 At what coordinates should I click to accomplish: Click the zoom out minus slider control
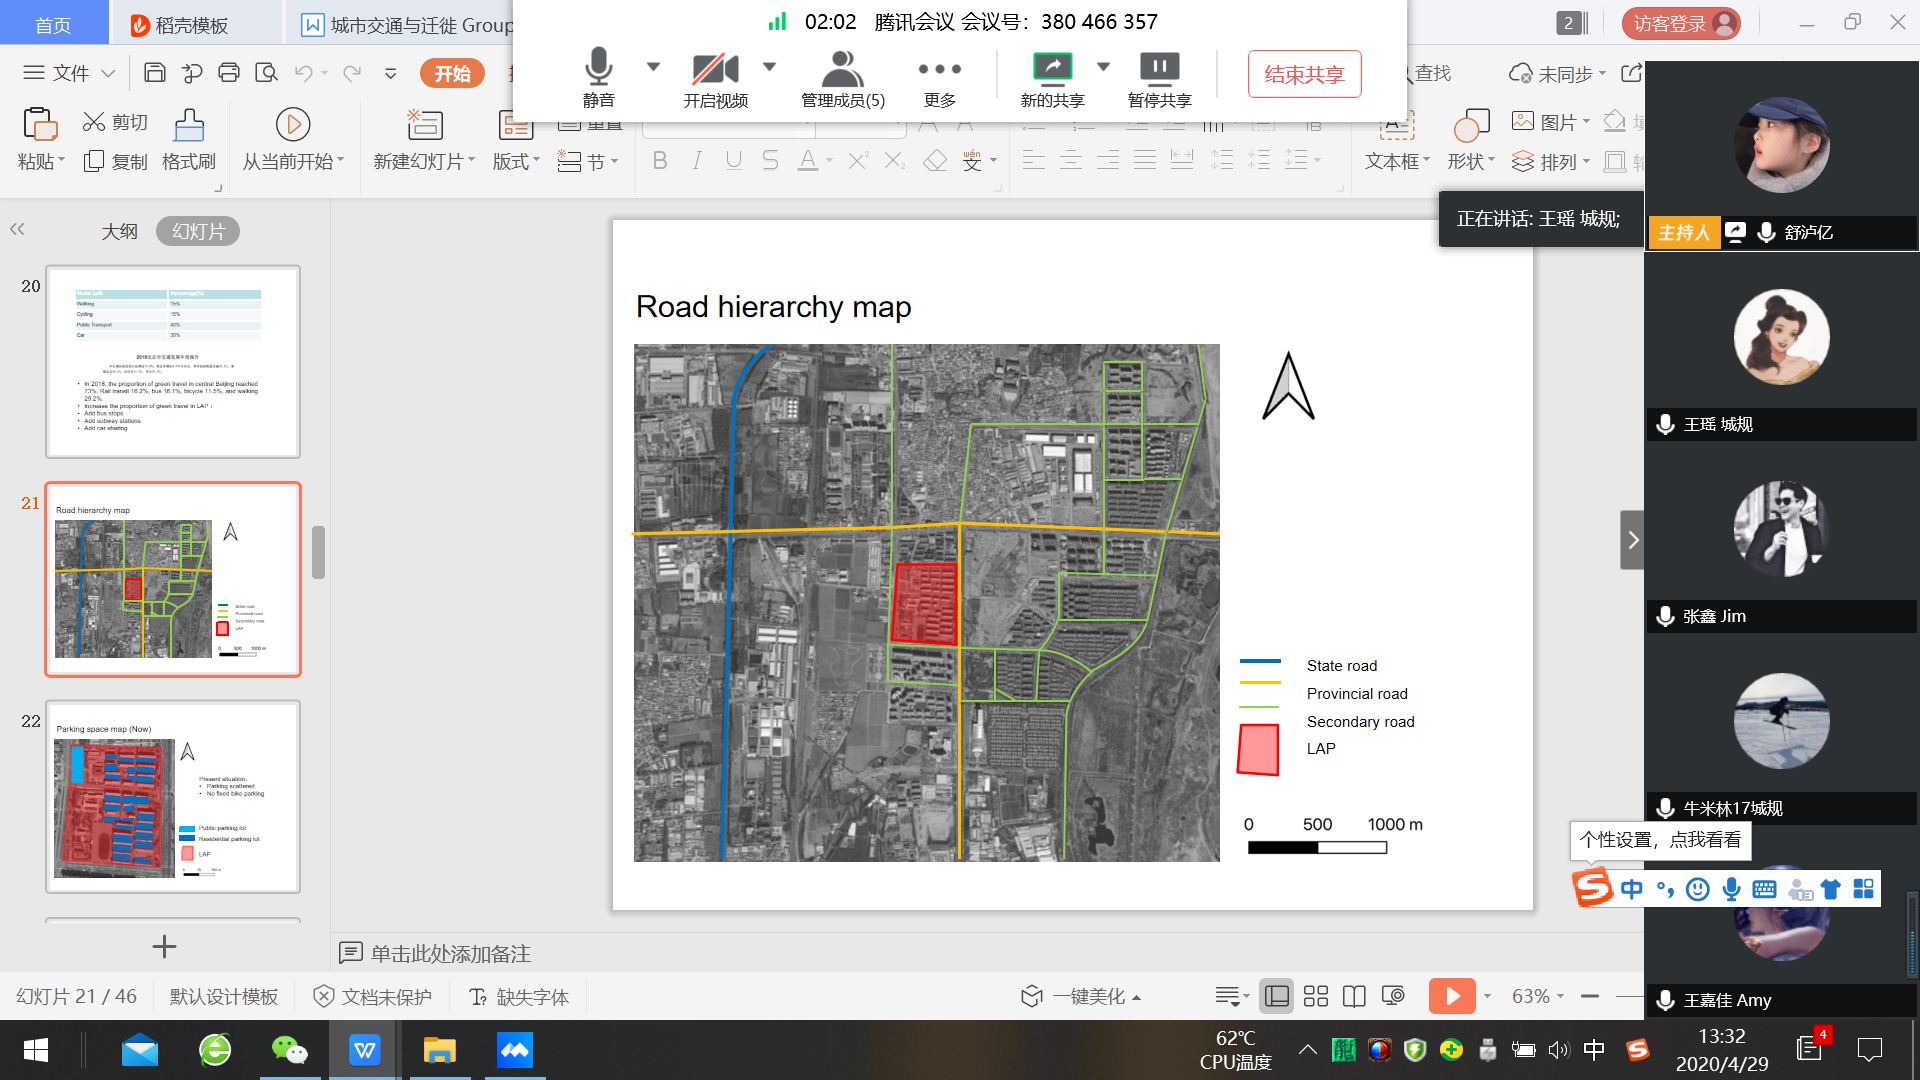coord(1590,996)
